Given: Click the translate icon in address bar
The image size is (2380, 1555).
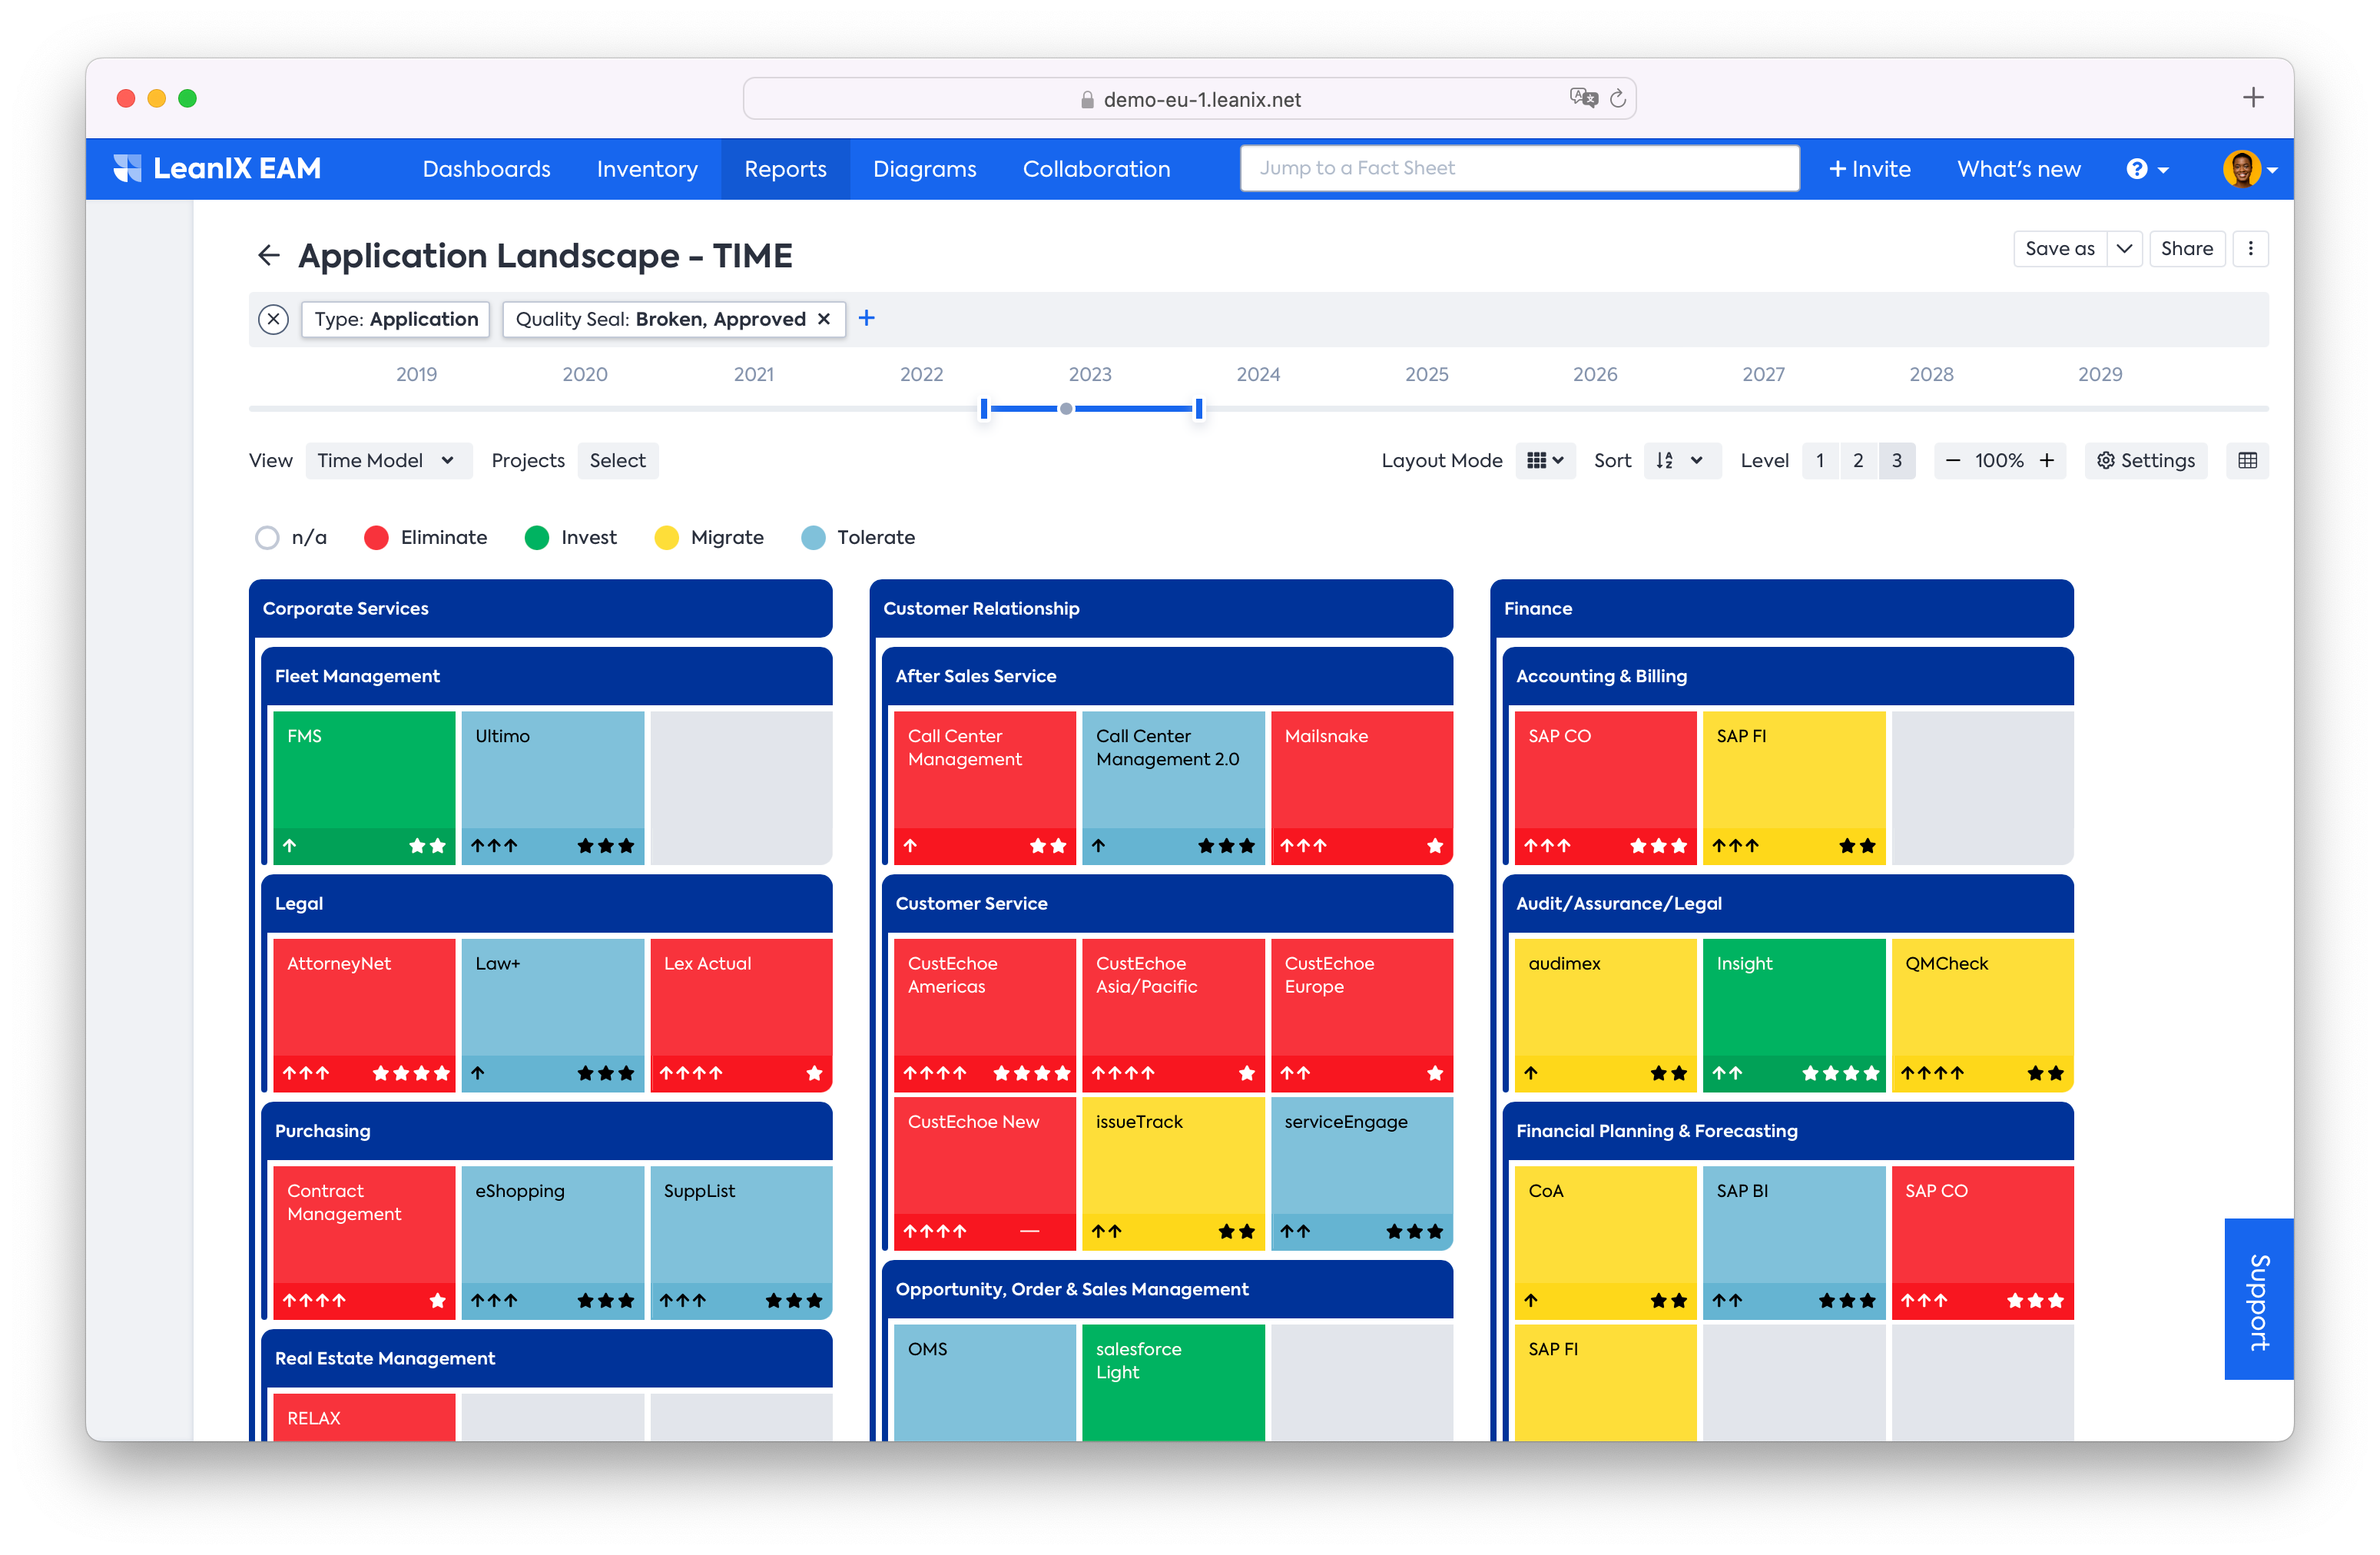Looking at the screenshot, I should (x=1583, y=98).
